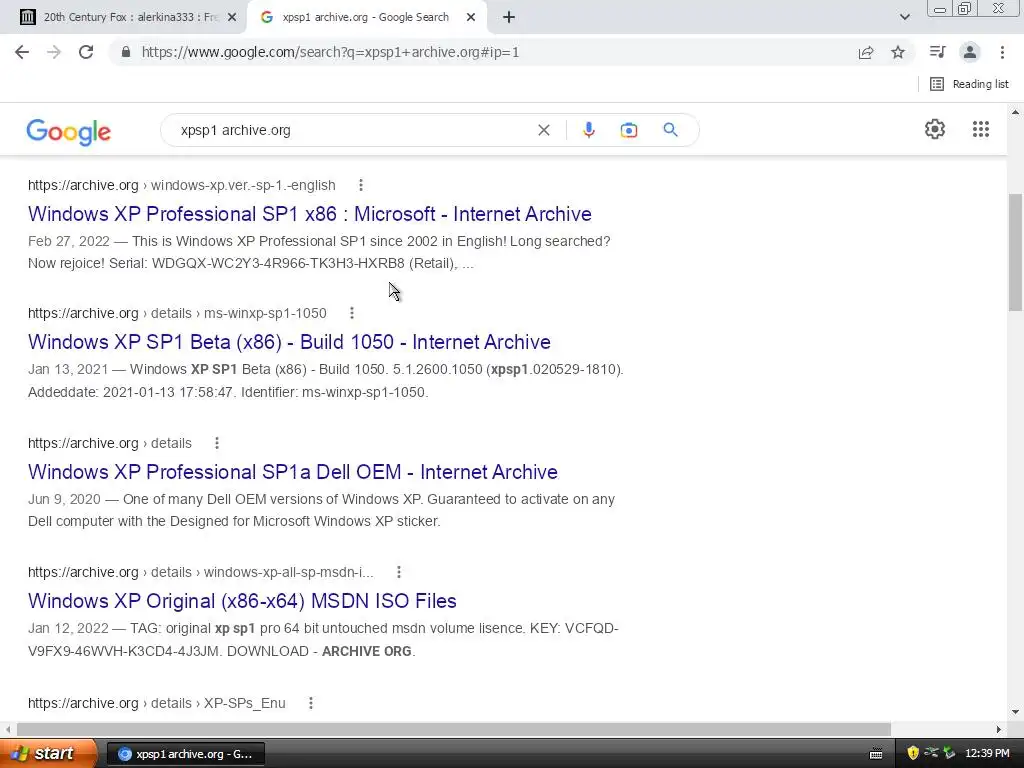This screenshot has width=1024, height=768.
Task: Open more options for windows-xp-all-sp-msdn result
Action: 398,572
